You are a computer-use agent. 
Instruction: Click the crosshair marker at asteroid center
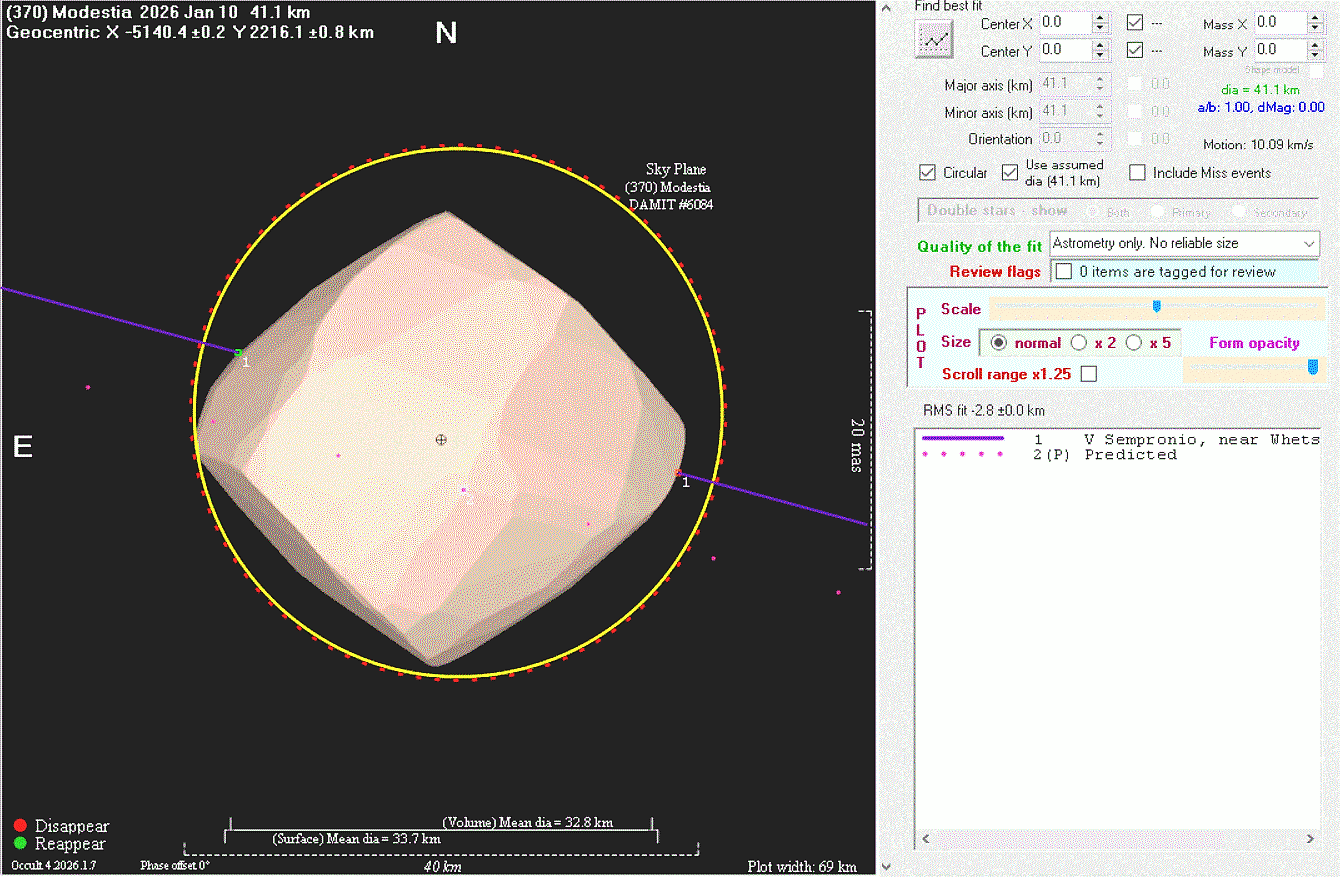click(x=441, y=439)
